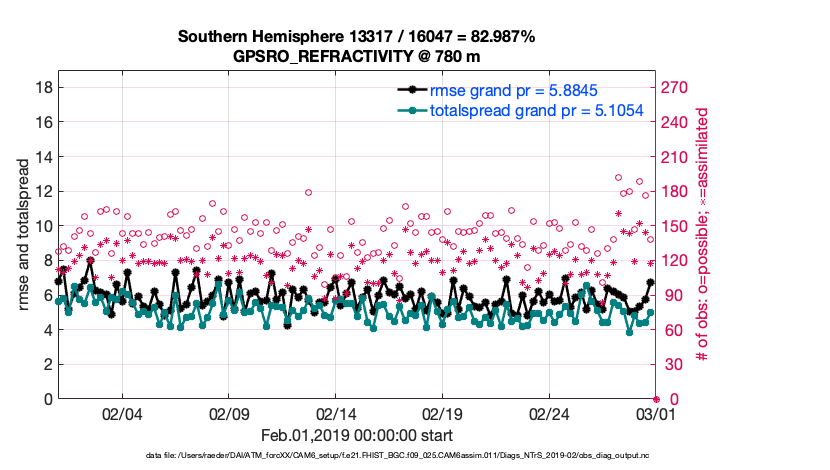The width and height of the screenshot is (830, 470).
Task: Click the 02/19 x-axis tick label
Action: tap(442, 414)
